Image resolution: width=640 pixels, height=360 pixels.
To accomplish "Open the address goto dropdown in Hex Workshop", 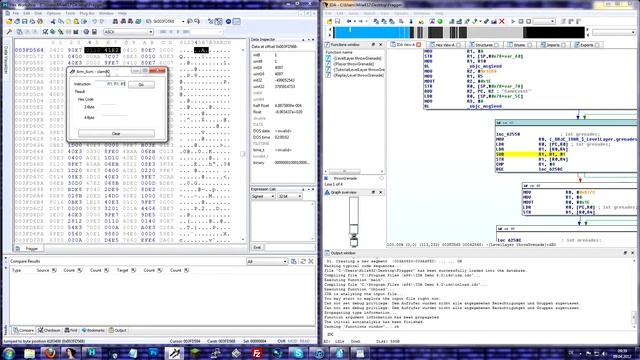I will click(x=183, y=21).
